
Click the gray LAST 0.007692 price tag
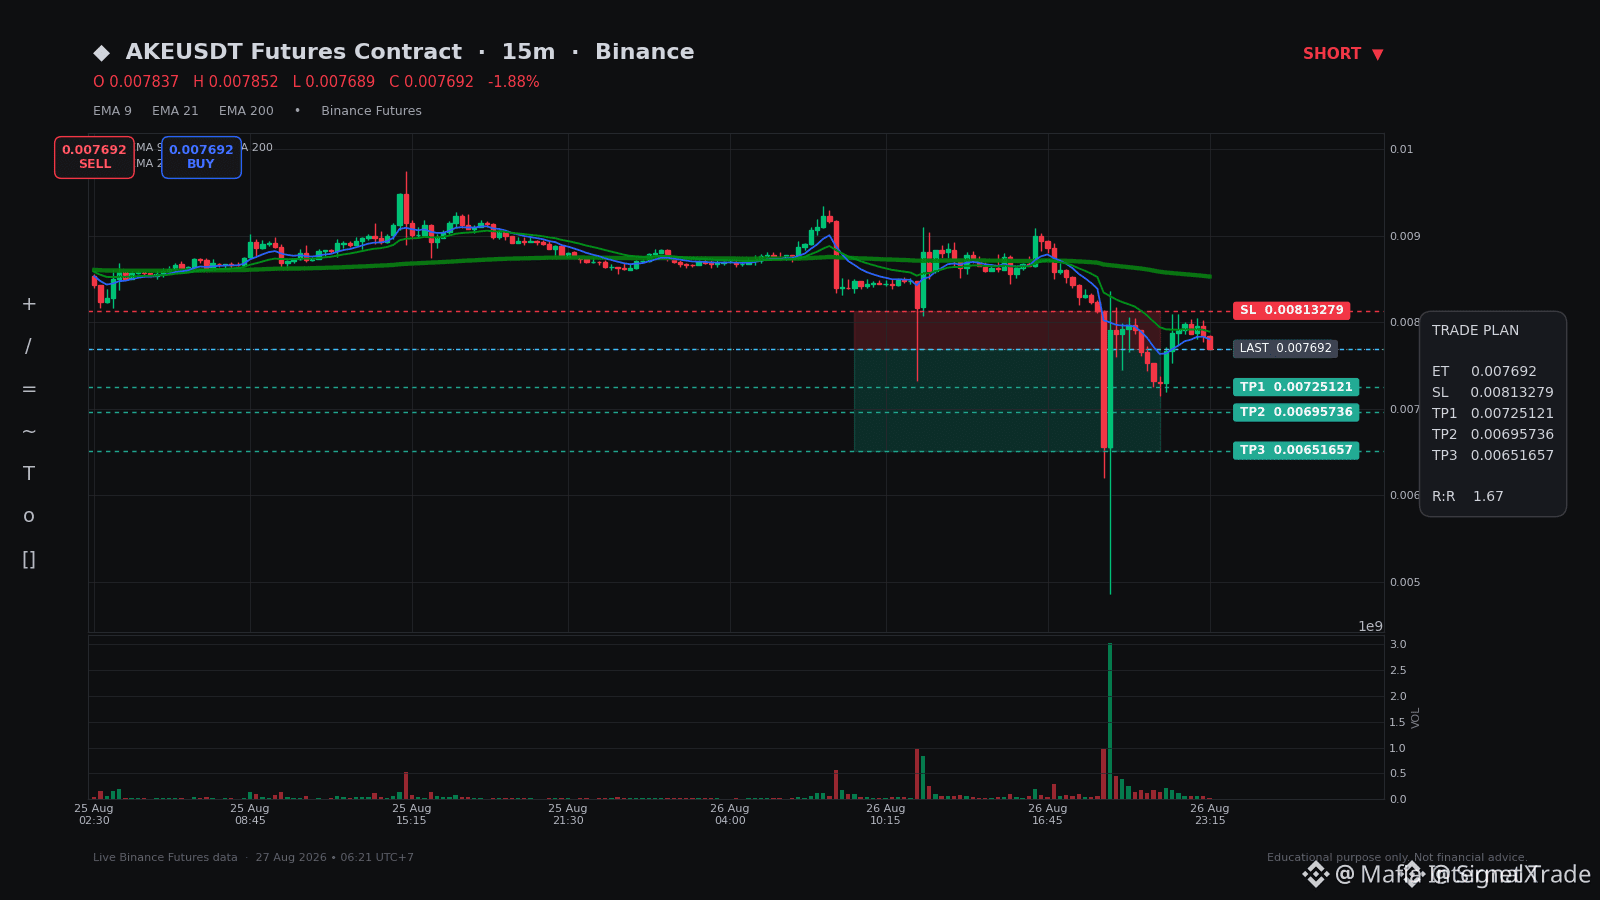[x=1285, y=348]
